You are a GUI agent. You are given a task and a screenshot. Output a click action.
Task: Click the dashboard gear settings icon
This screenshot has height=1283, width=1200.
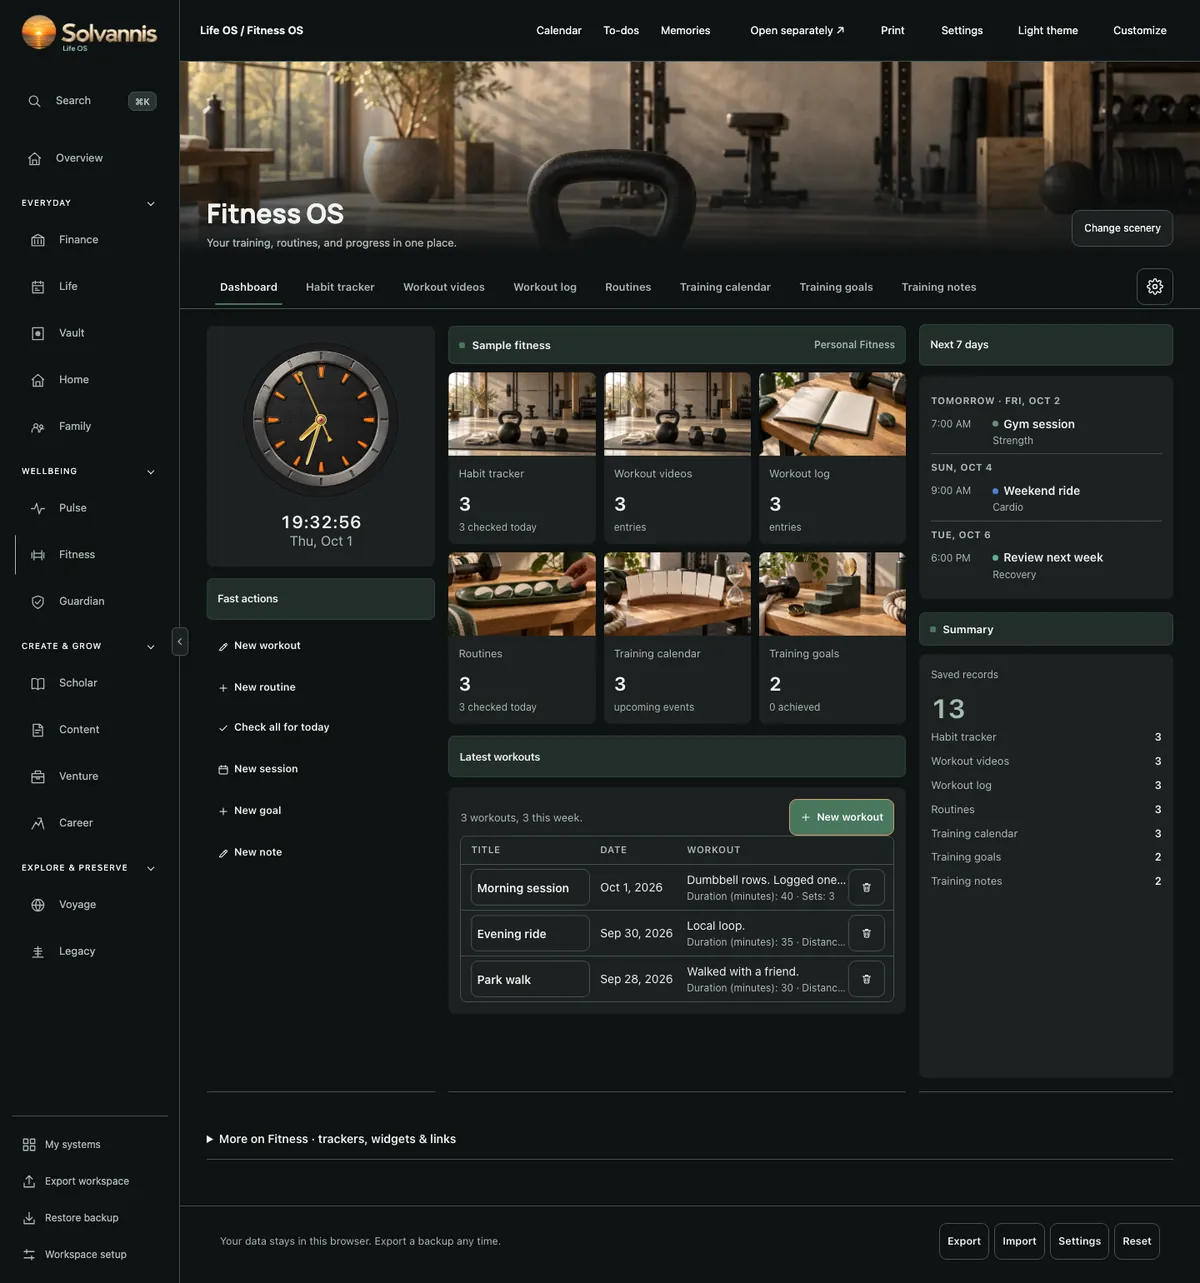coord(1155,287)
